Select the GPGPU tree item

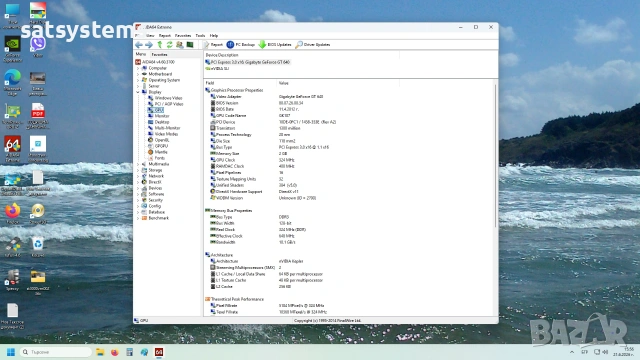point(158,146)
